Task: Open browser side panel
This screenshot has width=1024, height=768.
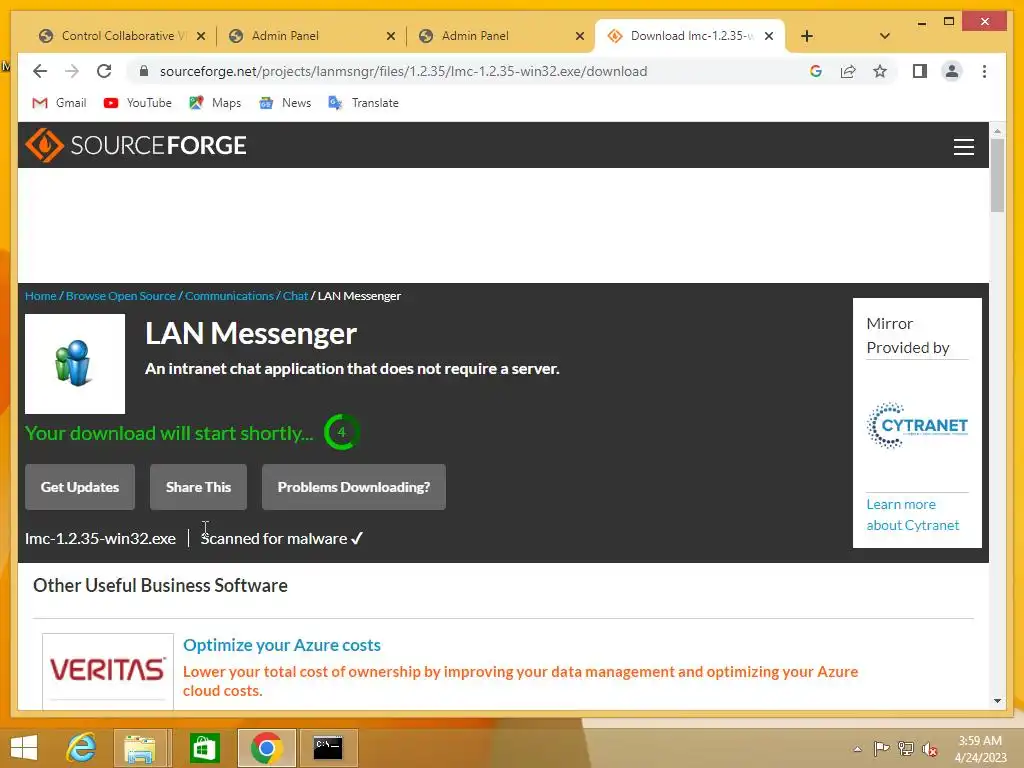Action: [x=920, y=71]
